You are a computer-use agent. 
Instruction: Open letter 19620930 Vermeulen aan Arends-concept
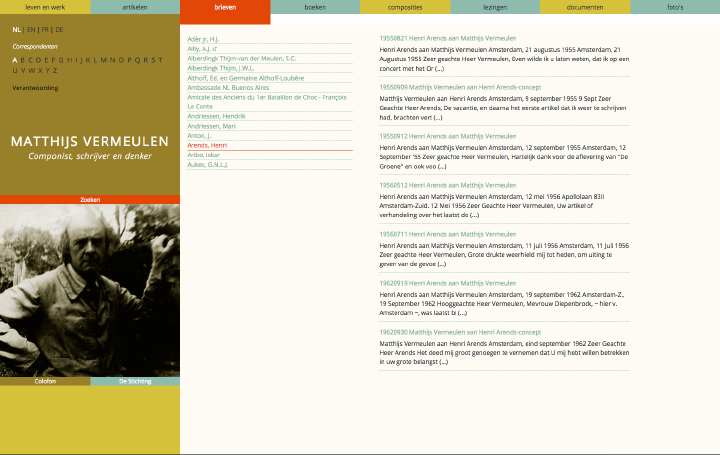[x=460, y=332]
